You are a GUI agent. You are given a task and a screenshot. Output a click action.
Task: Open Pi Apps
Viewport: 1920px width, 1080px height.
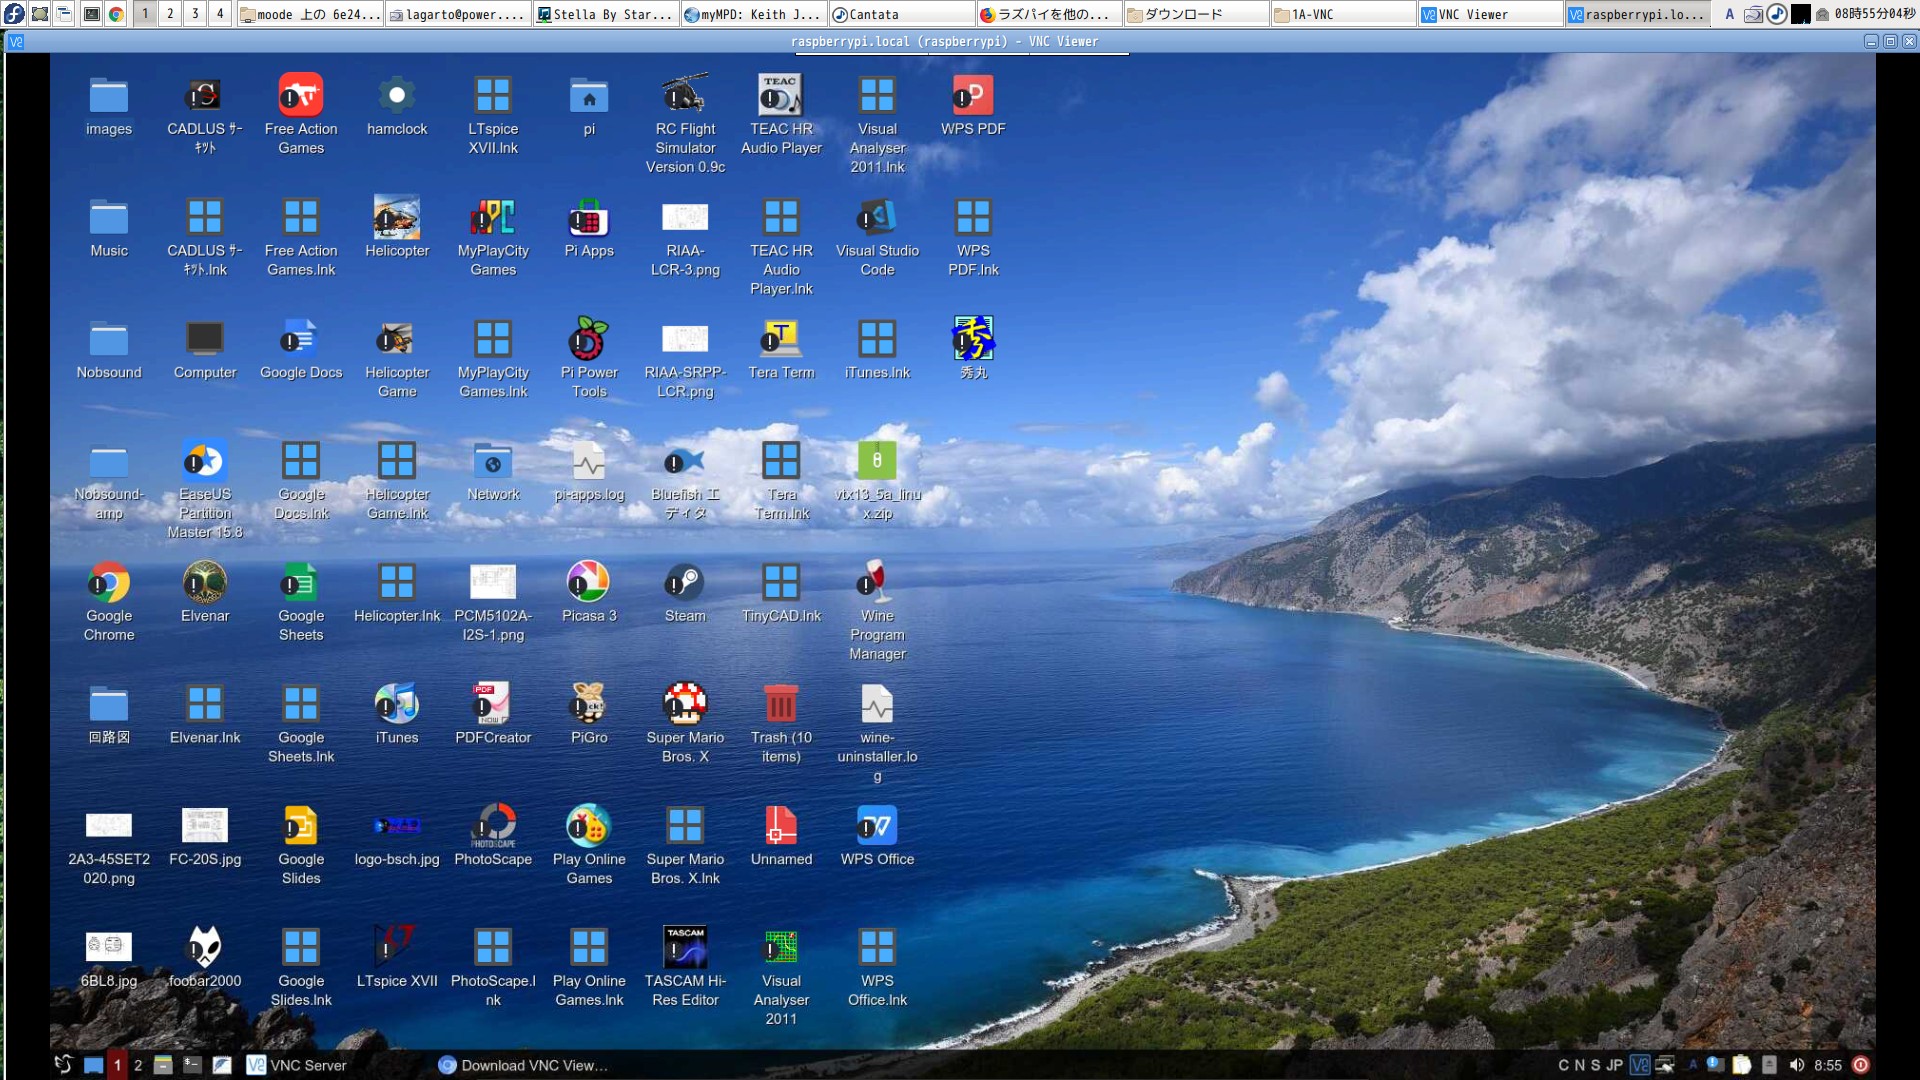click(589, 220)
